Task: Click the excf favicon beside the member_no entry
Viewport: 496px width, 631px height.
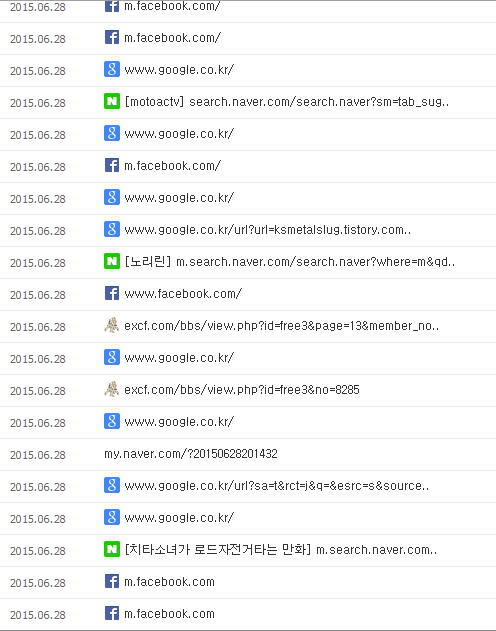Action: pyautogui.click(x=111, y=325)
